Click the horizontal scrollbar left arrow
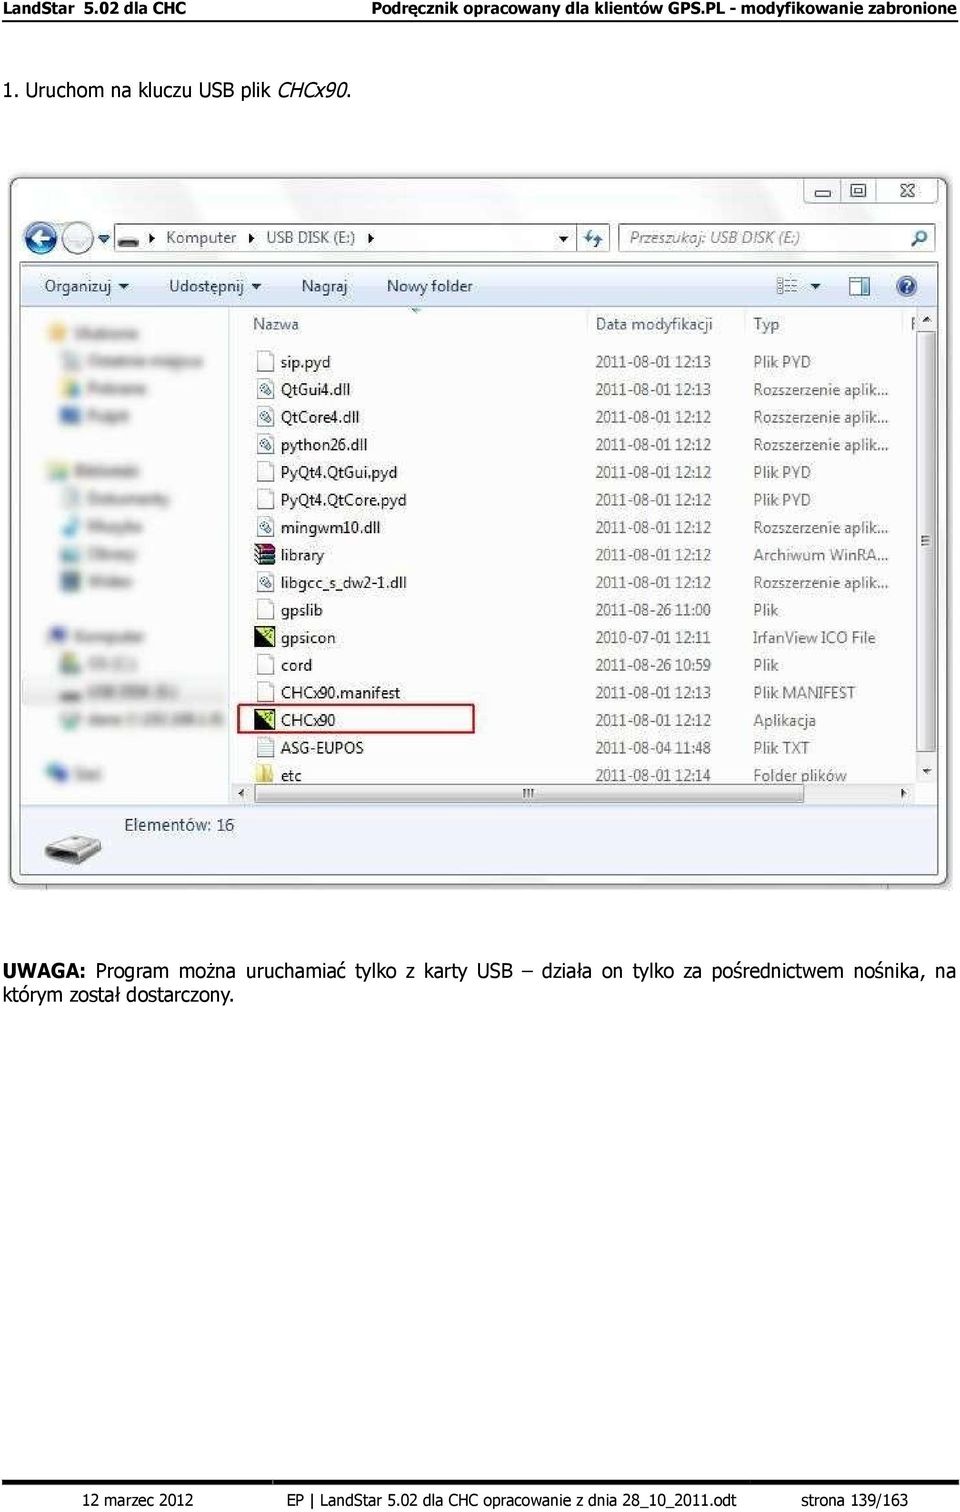Screen dimensions: 960x1512 [241, 793]
